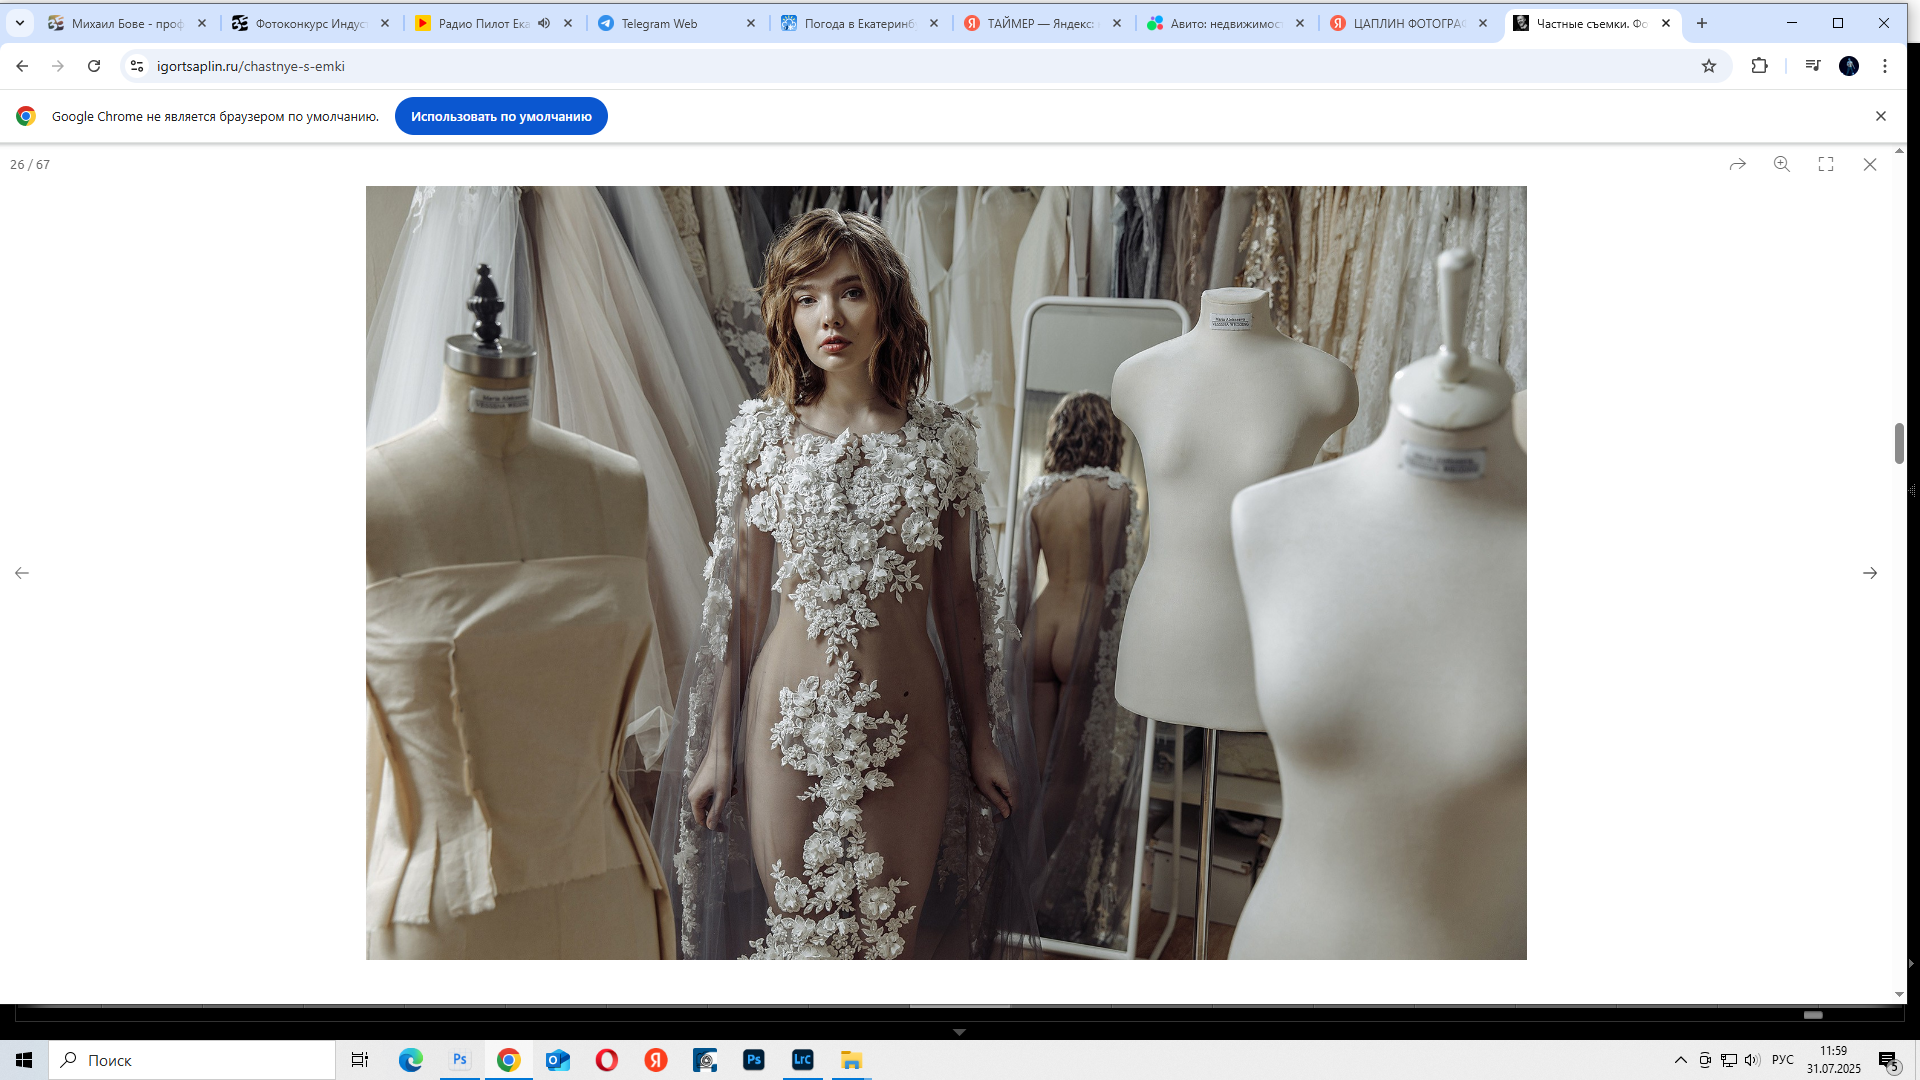Click the share arrow icon in gallery

tap(1737, 164)
